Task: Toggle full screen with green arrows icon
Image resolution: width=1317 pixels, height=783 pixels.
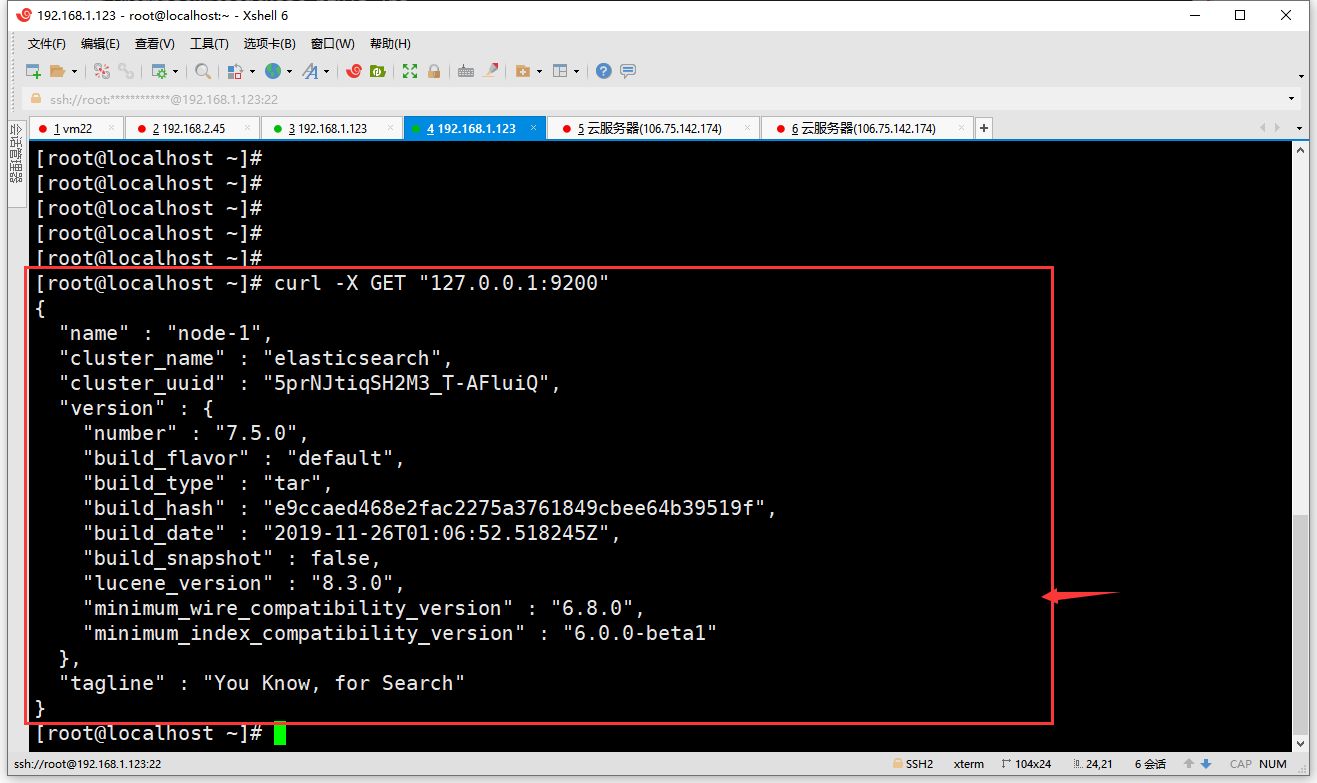Action: click(410, 71)
